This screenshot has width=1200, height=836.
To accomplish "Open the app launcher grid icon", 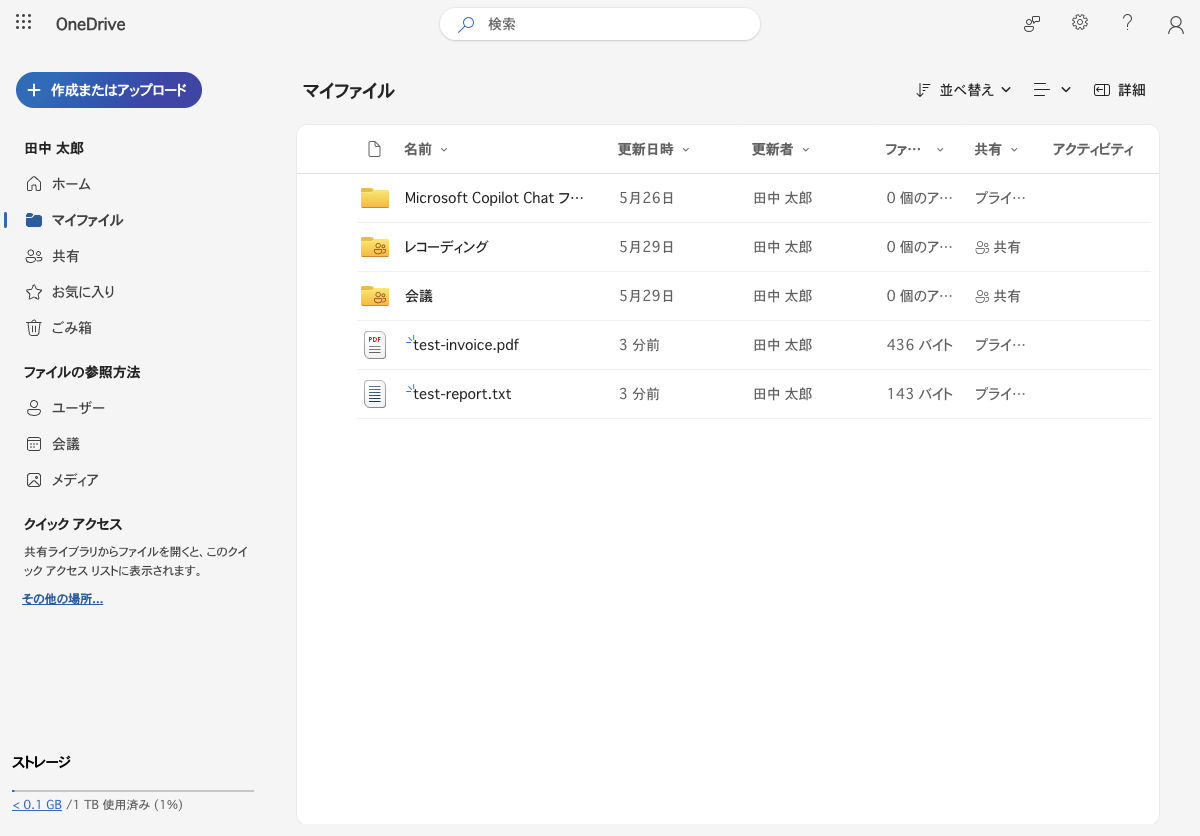I will pyautogui.click(x=24, y=22).
